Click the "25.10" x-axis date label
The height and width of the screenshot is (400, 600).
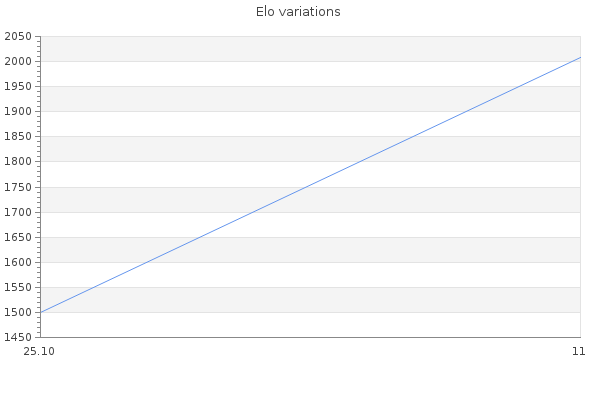(x=39, y=351)
